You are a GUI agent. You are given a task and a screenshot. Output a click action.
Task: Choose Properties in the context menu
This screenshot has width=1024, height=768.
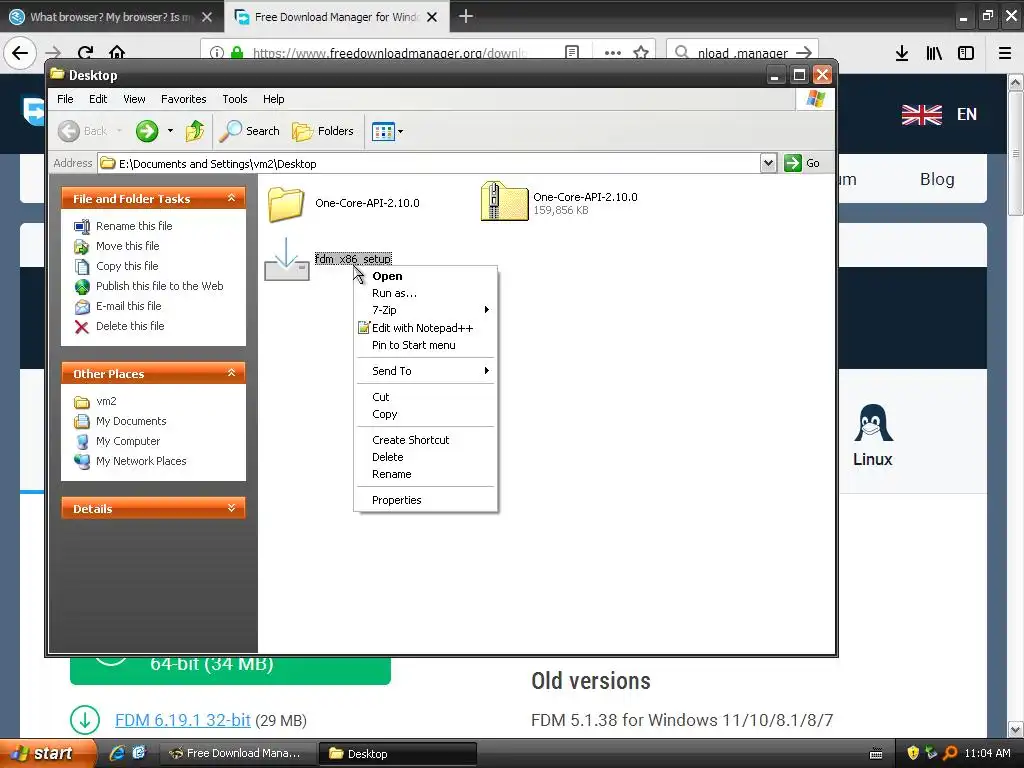coord(425,500)
